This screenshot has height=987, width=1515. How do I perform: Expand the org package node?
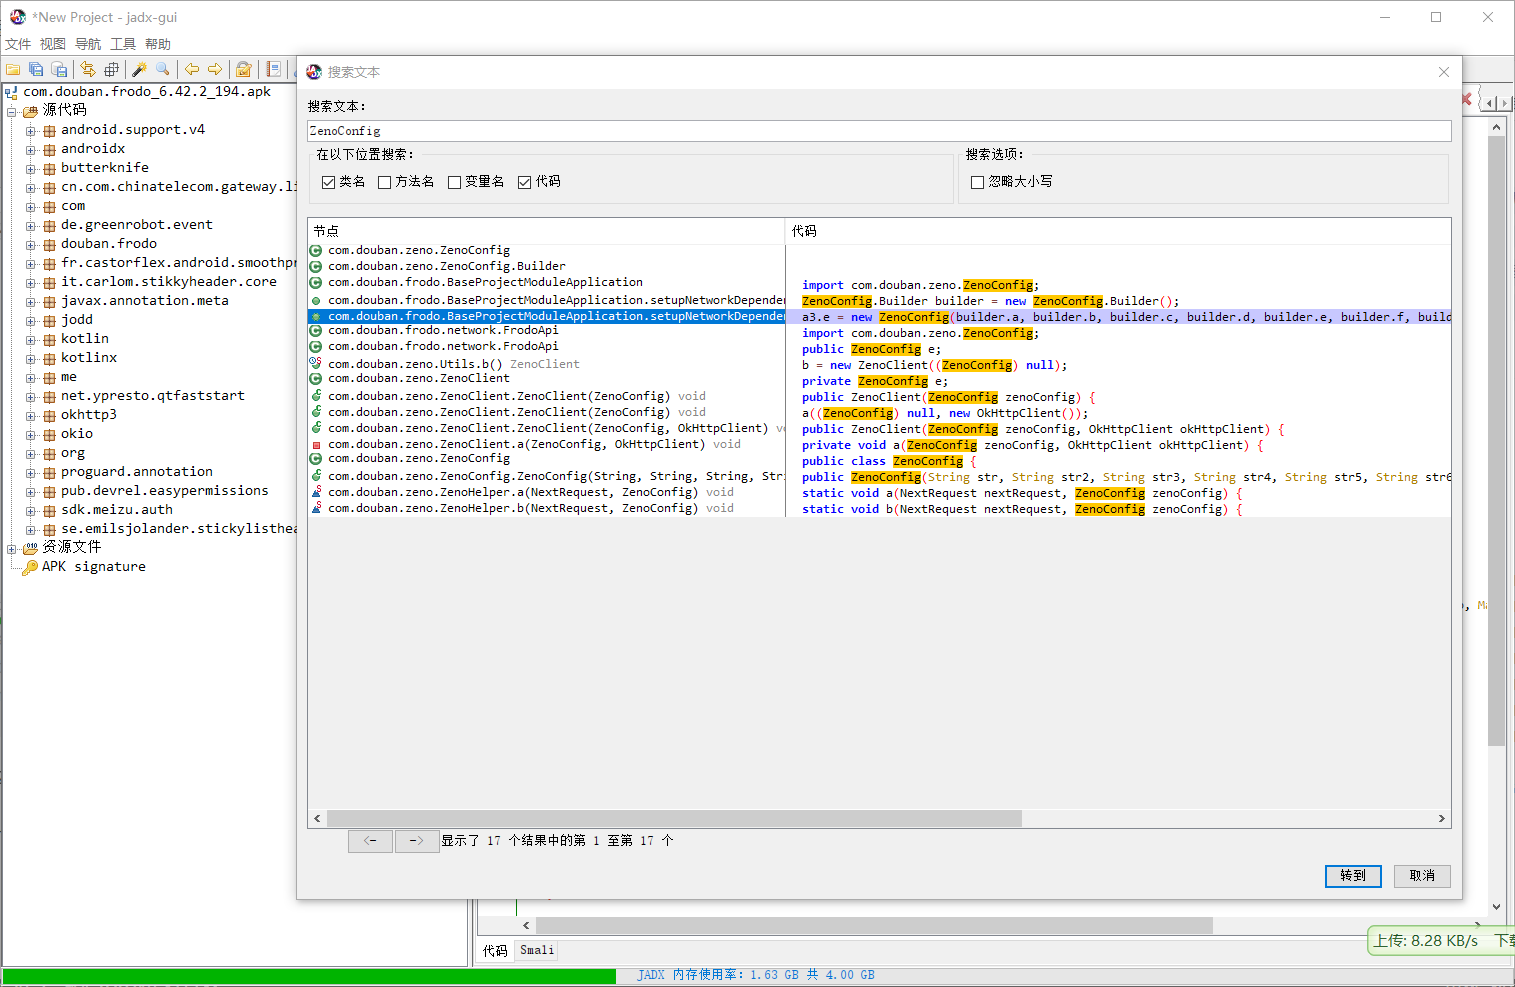coord(31,454)
